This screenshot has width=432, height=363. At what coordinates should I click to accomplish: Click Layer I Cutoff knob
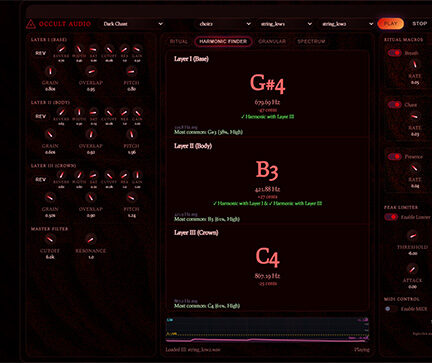click(109, 49)
